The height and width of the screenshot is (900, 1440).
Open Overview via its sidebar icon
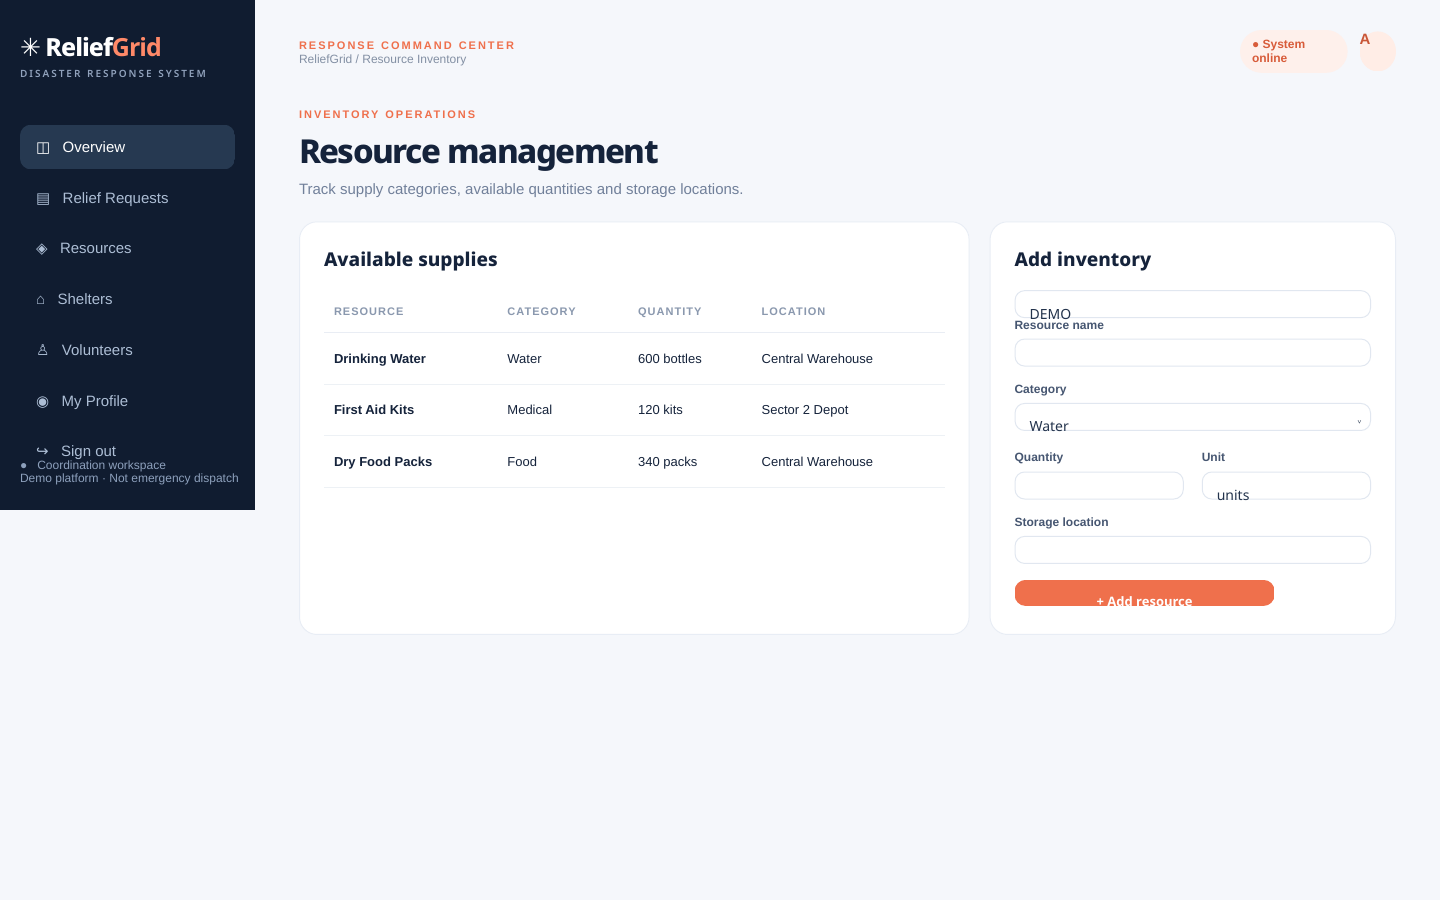point(43,148)
